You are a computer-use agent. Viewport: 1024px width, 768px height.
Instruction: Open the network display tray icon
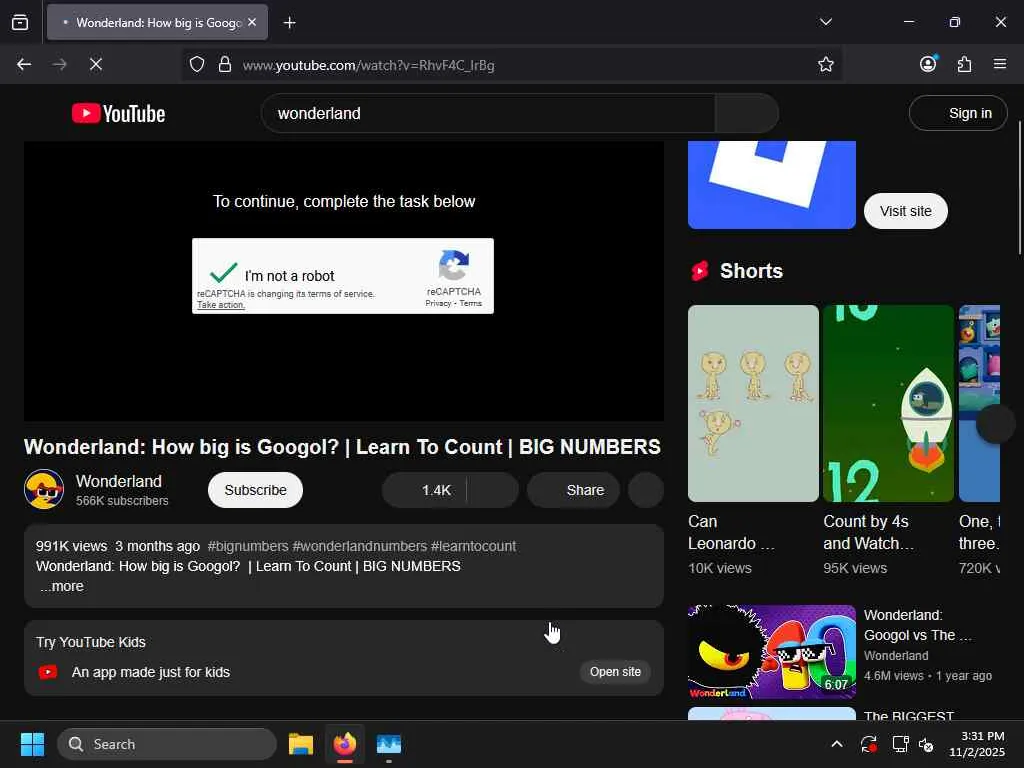coord(901,744)
